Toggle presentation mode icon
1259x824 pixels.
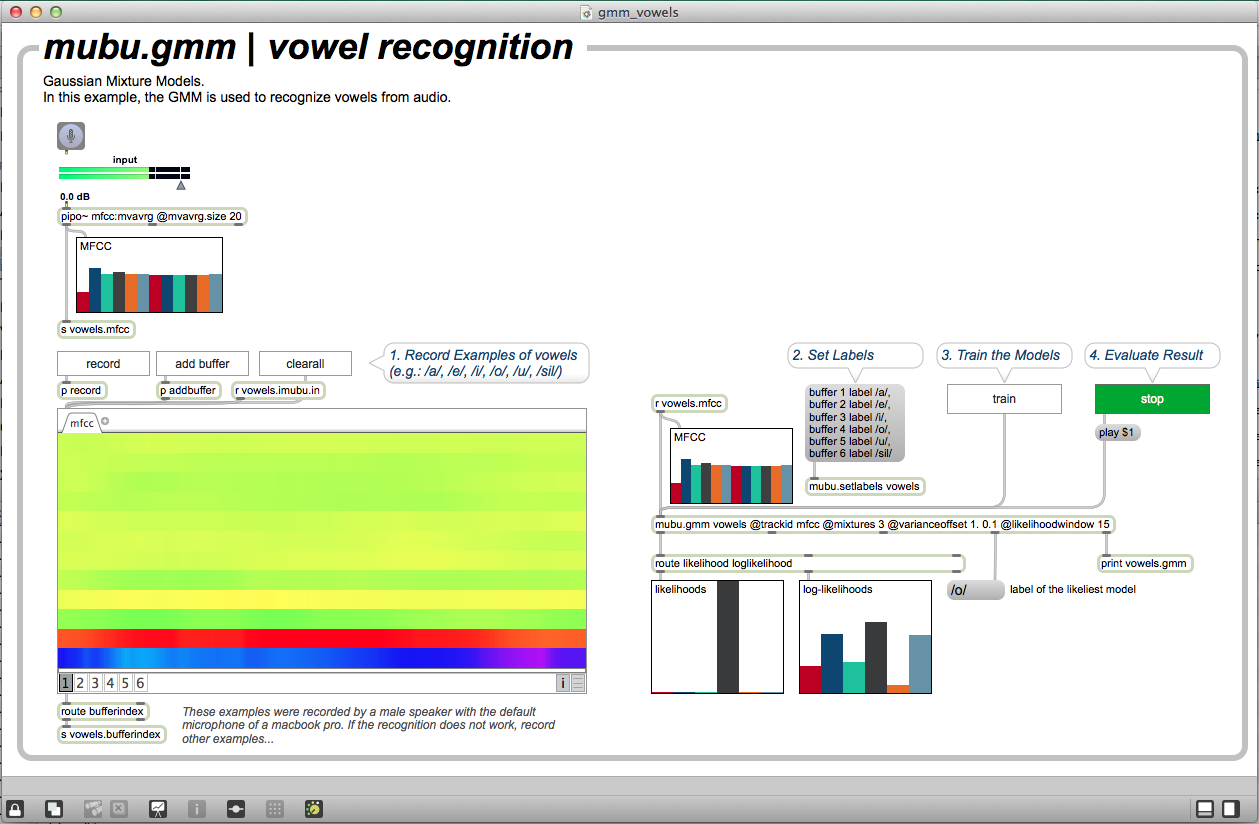tap(158, 808)
